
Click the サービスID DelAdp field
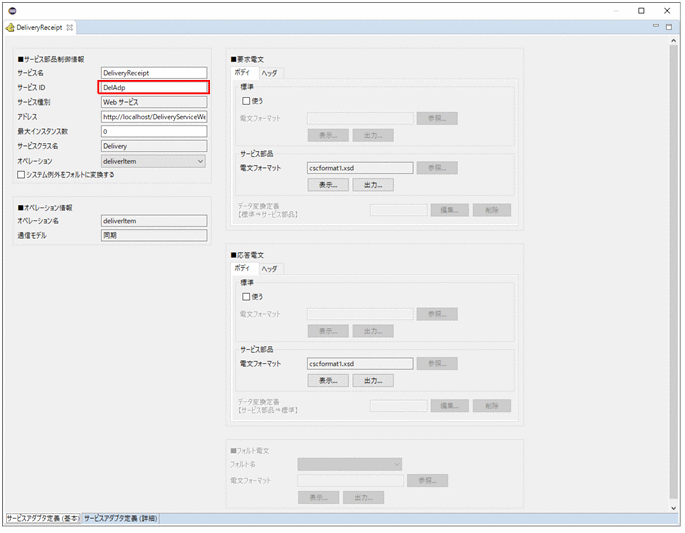pyautogui.click(x=154, y=87)
